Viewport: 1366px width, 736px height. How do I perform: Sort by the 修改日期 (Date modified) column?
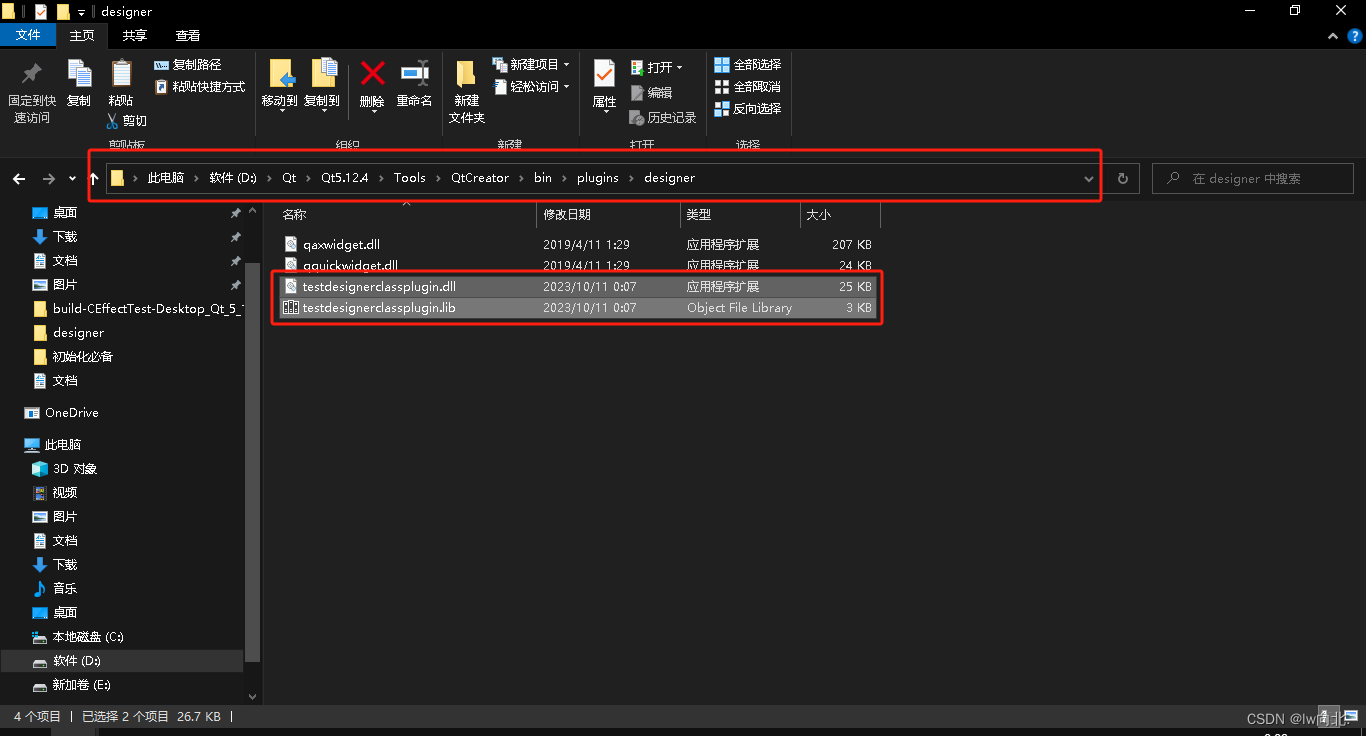[x=567, y=215]
